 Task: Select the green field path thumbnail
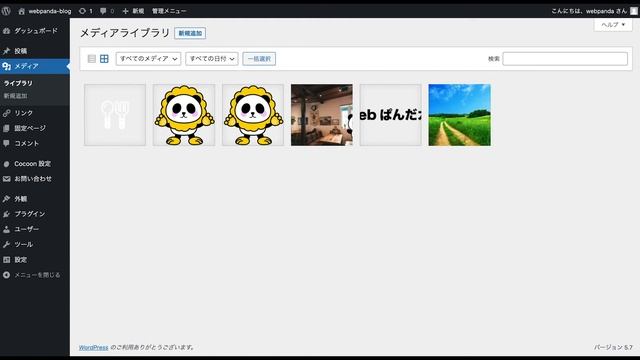point(460,115)
